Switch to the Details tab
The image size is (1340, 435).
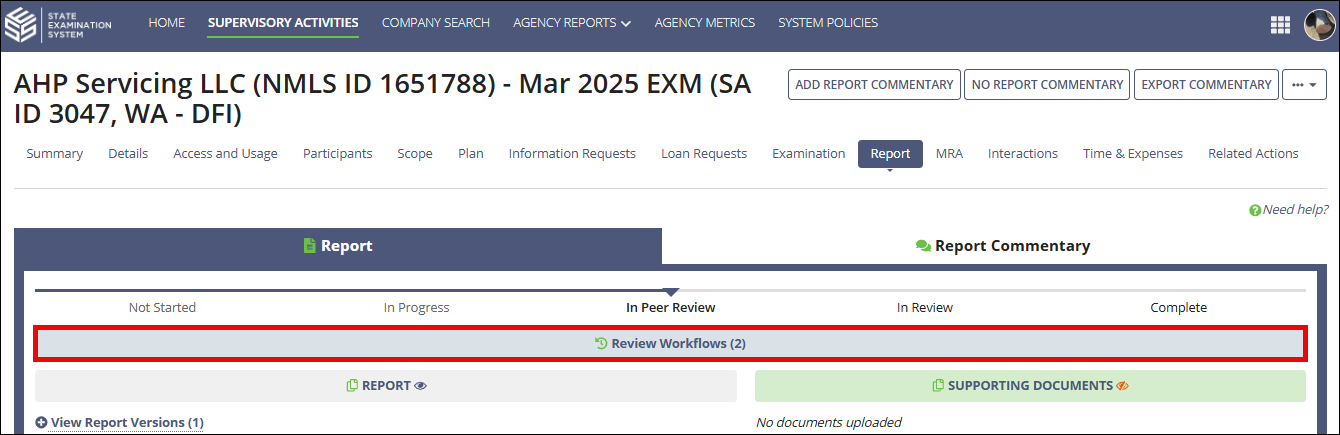(x=128, y=154)
